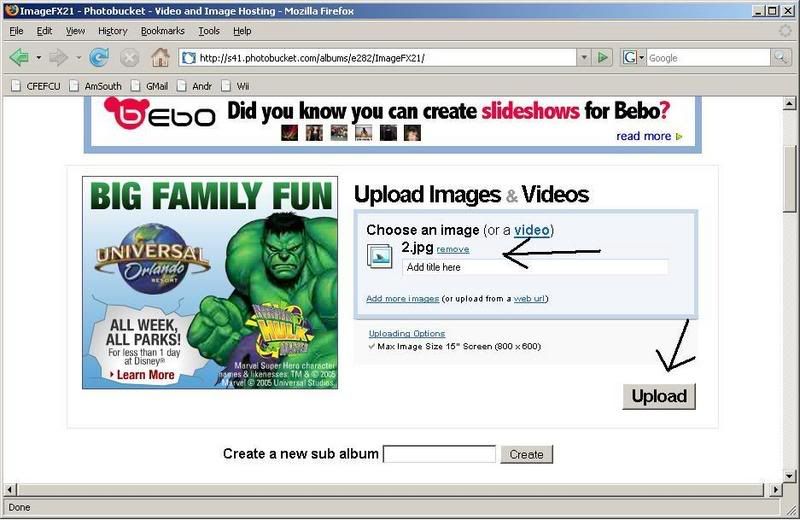Go to the Home page icon
This screenshot has width=800, height=520.
(160, 58)
